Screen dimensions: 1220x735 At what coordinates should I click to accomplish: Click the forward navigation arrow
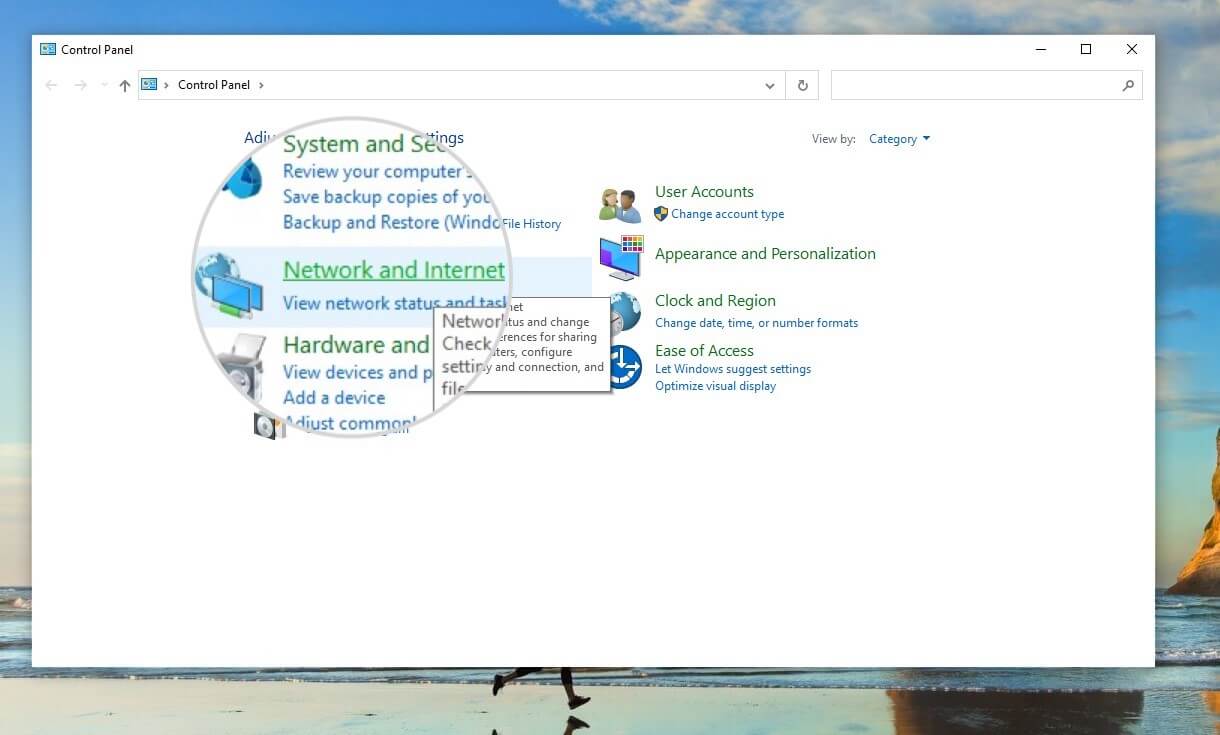click(x=81, y=86)
